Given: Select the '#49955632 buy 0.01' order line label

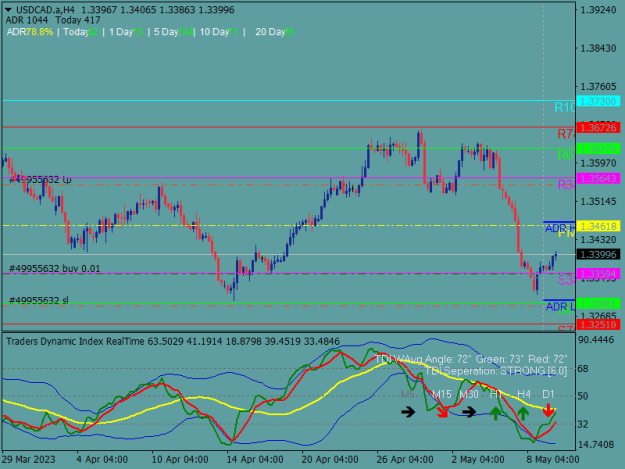Looking at the screenshot, I should click(x=55, y=269).
